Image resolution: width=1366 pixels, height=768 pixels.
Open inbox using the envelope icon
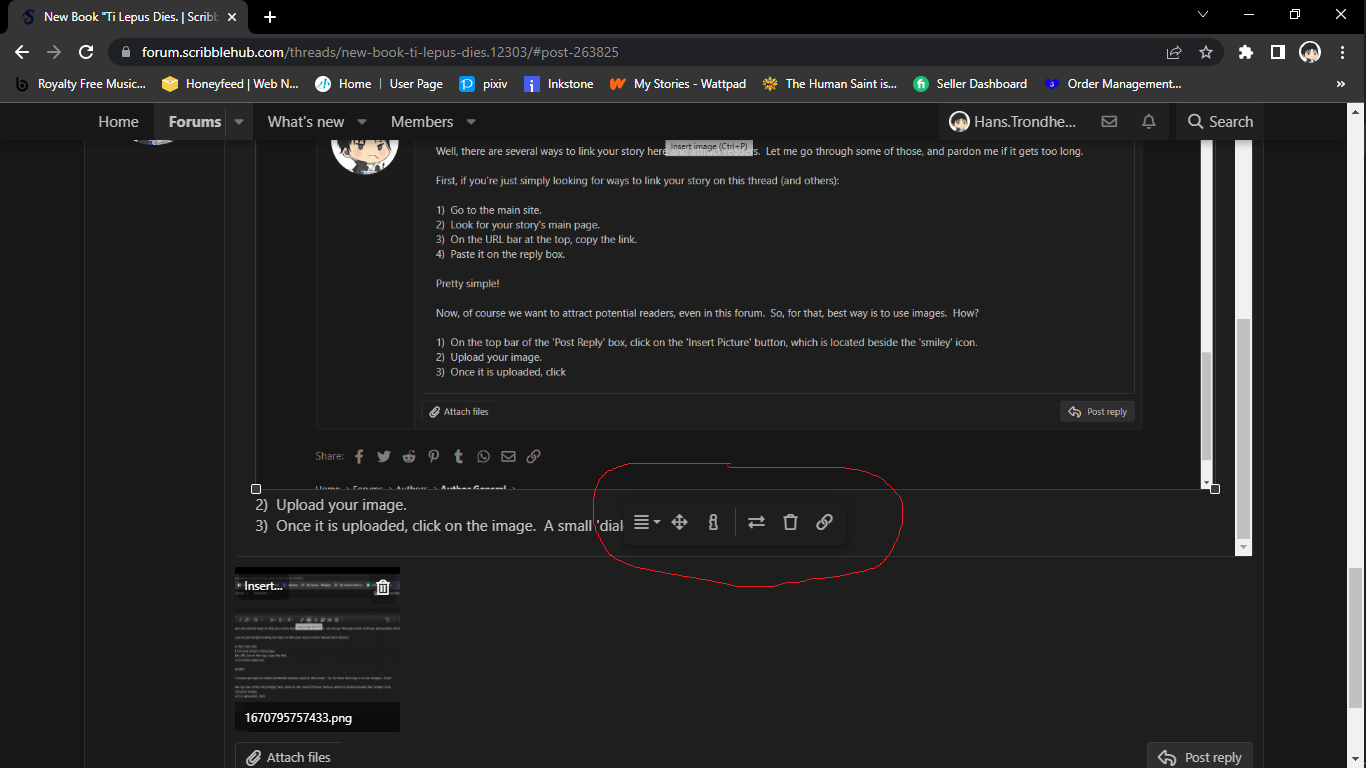[x=1108, y=121]
